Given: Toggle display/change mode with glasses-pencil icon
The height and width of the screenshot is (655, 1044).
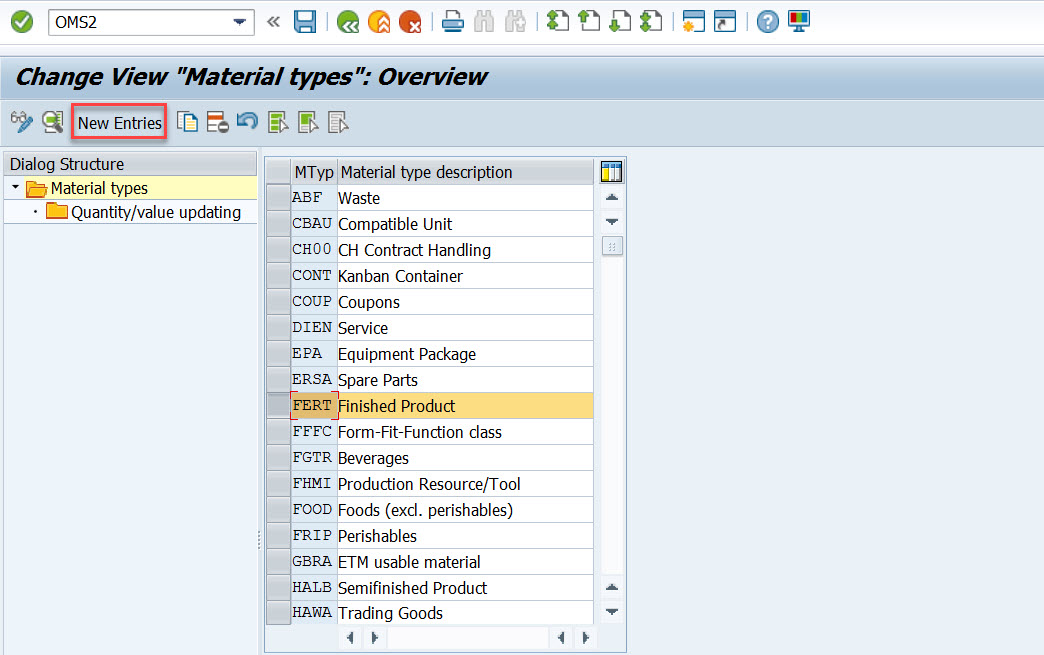Looking at the screenshot, I should [20, 121].
